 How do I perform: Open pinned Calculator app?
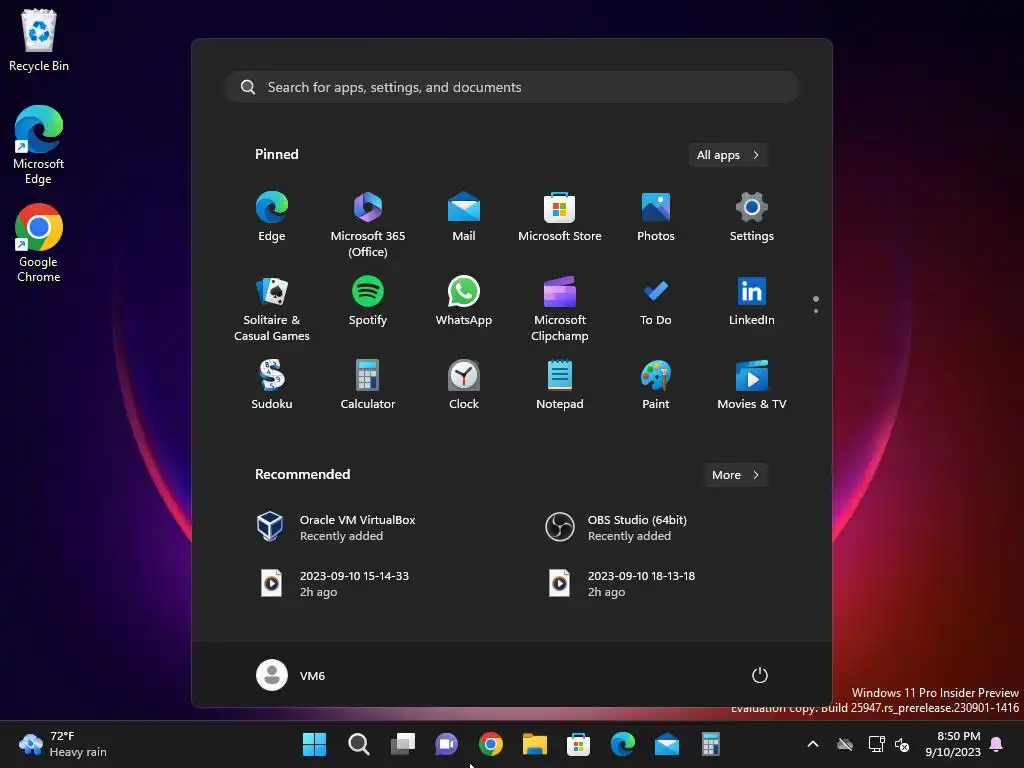coord(368,385)
